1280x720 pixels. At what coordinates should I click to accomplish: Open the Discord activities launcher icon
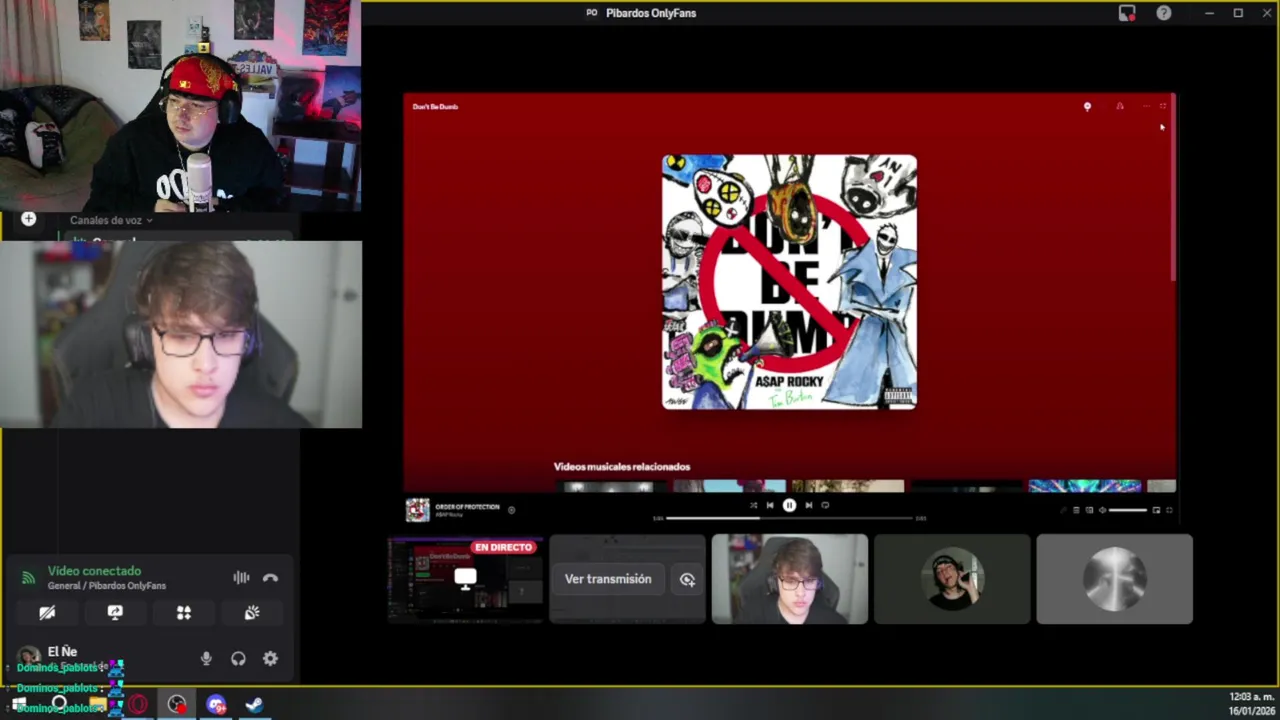pyautogui.click(x=184, y=613)
